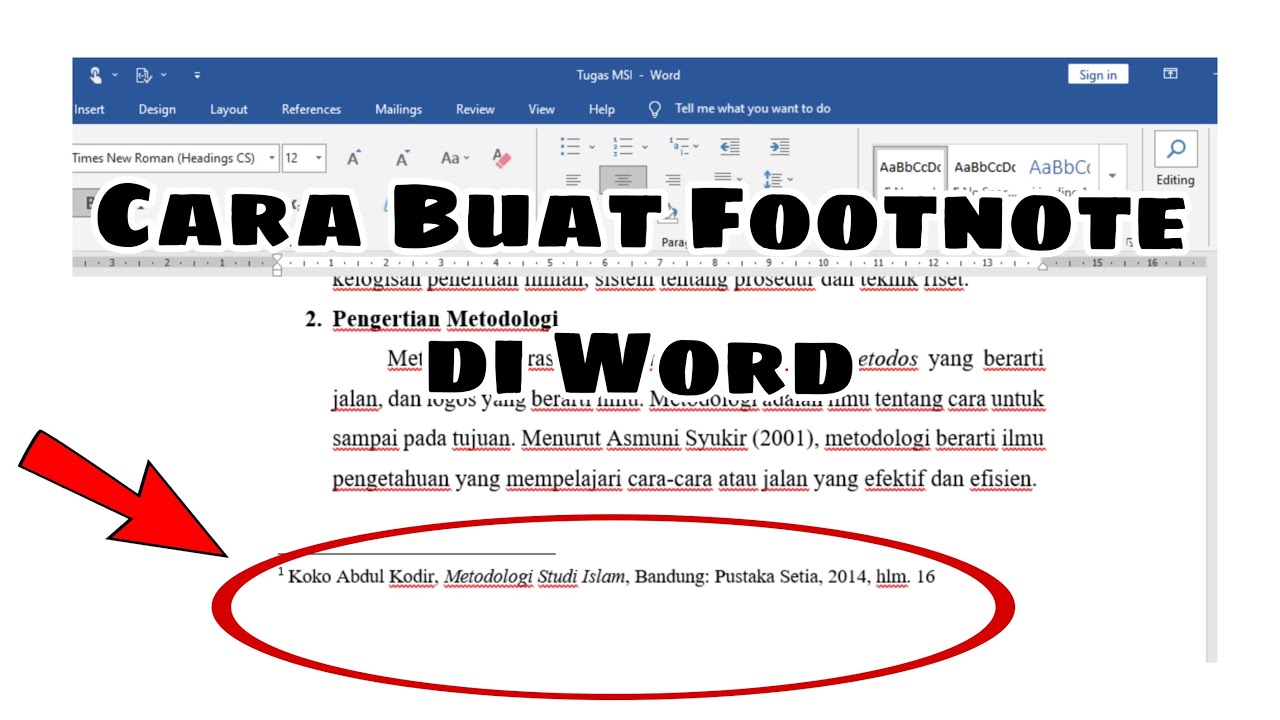Click "cara-cara" in the last paragraph line
This screenshot has width=1280, height=720.
670,479
